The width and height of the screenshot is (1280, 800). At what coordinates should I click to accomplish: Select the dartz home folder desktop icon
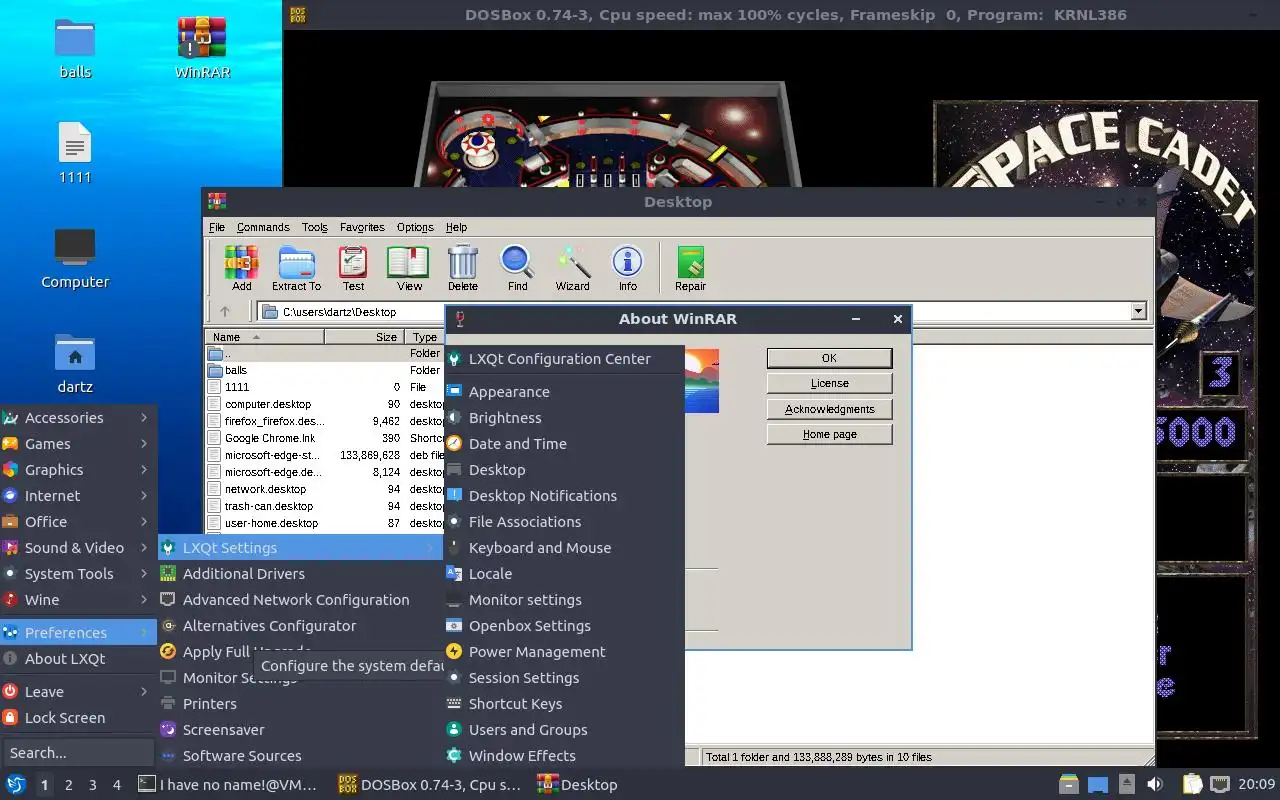pyautogui.click(x=75, y=363)
